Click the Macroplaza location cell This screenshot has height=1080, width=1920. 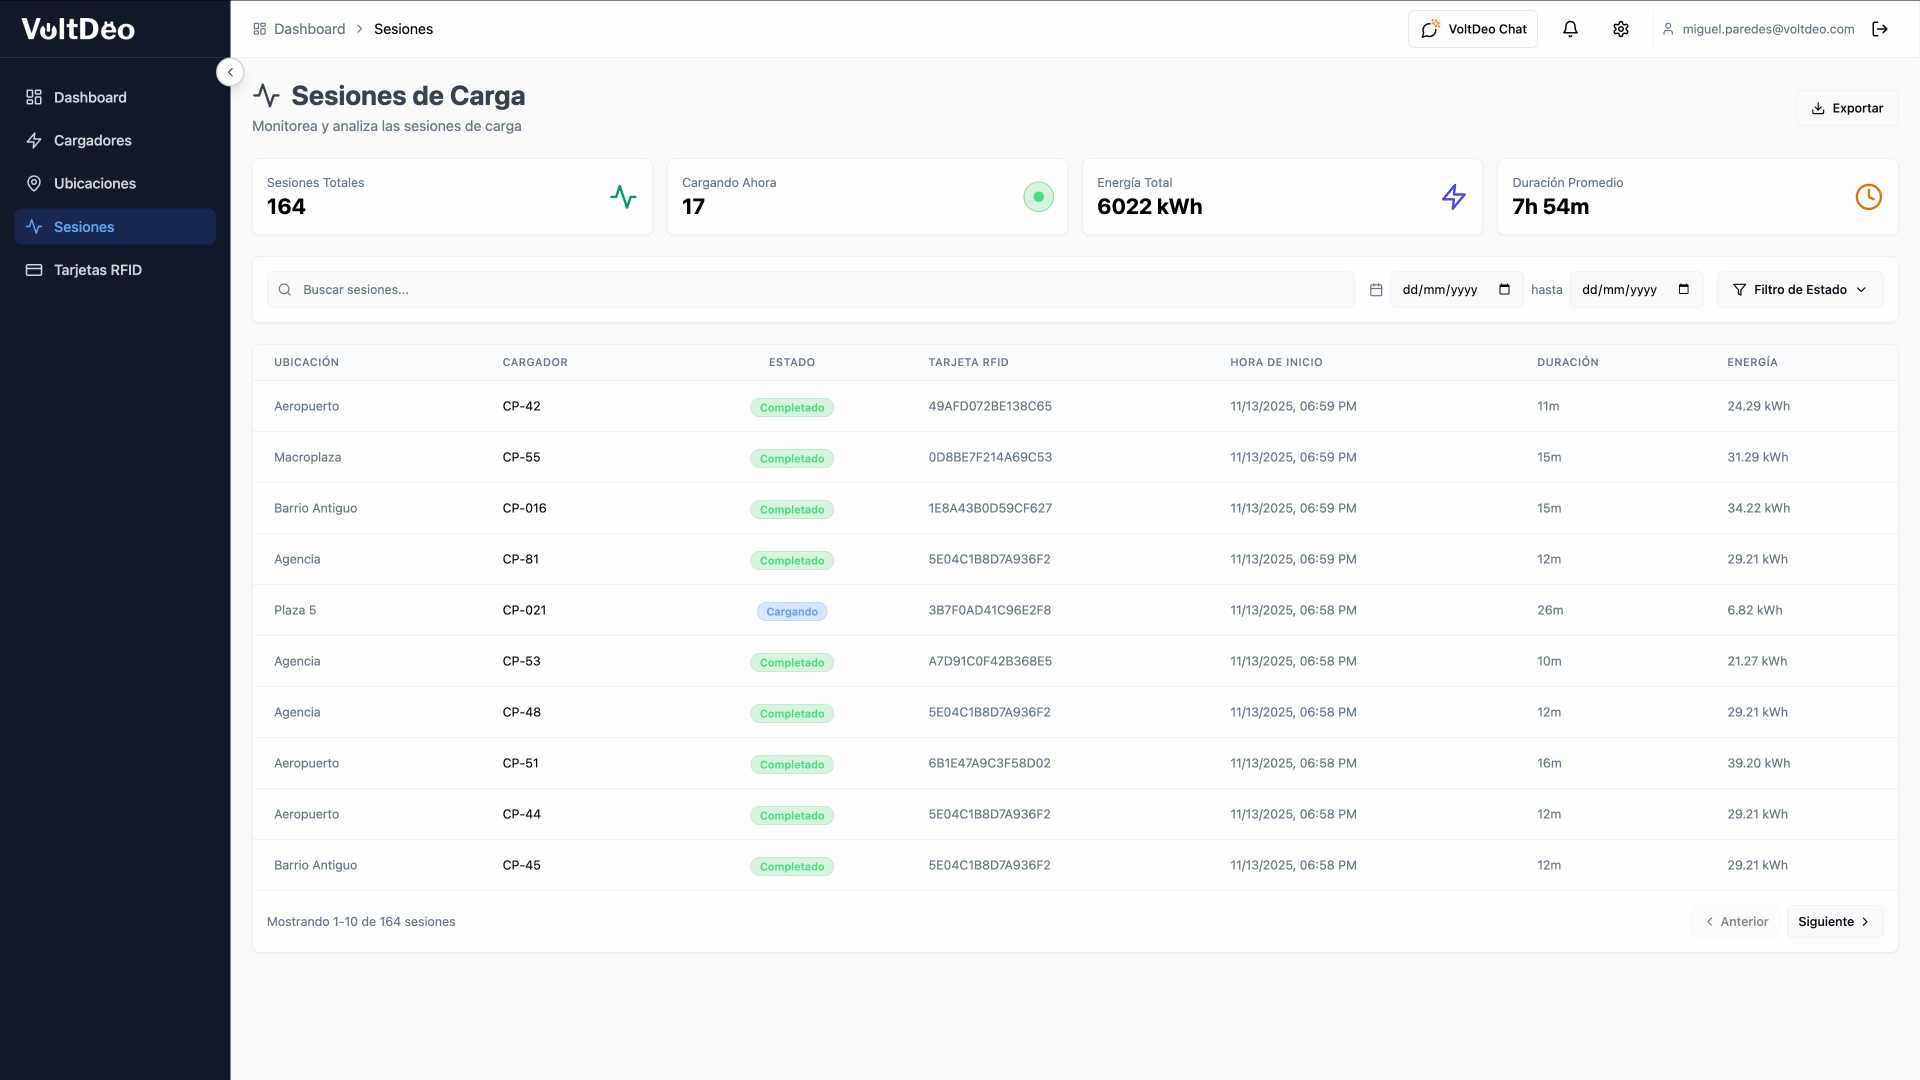pos(307,457)
